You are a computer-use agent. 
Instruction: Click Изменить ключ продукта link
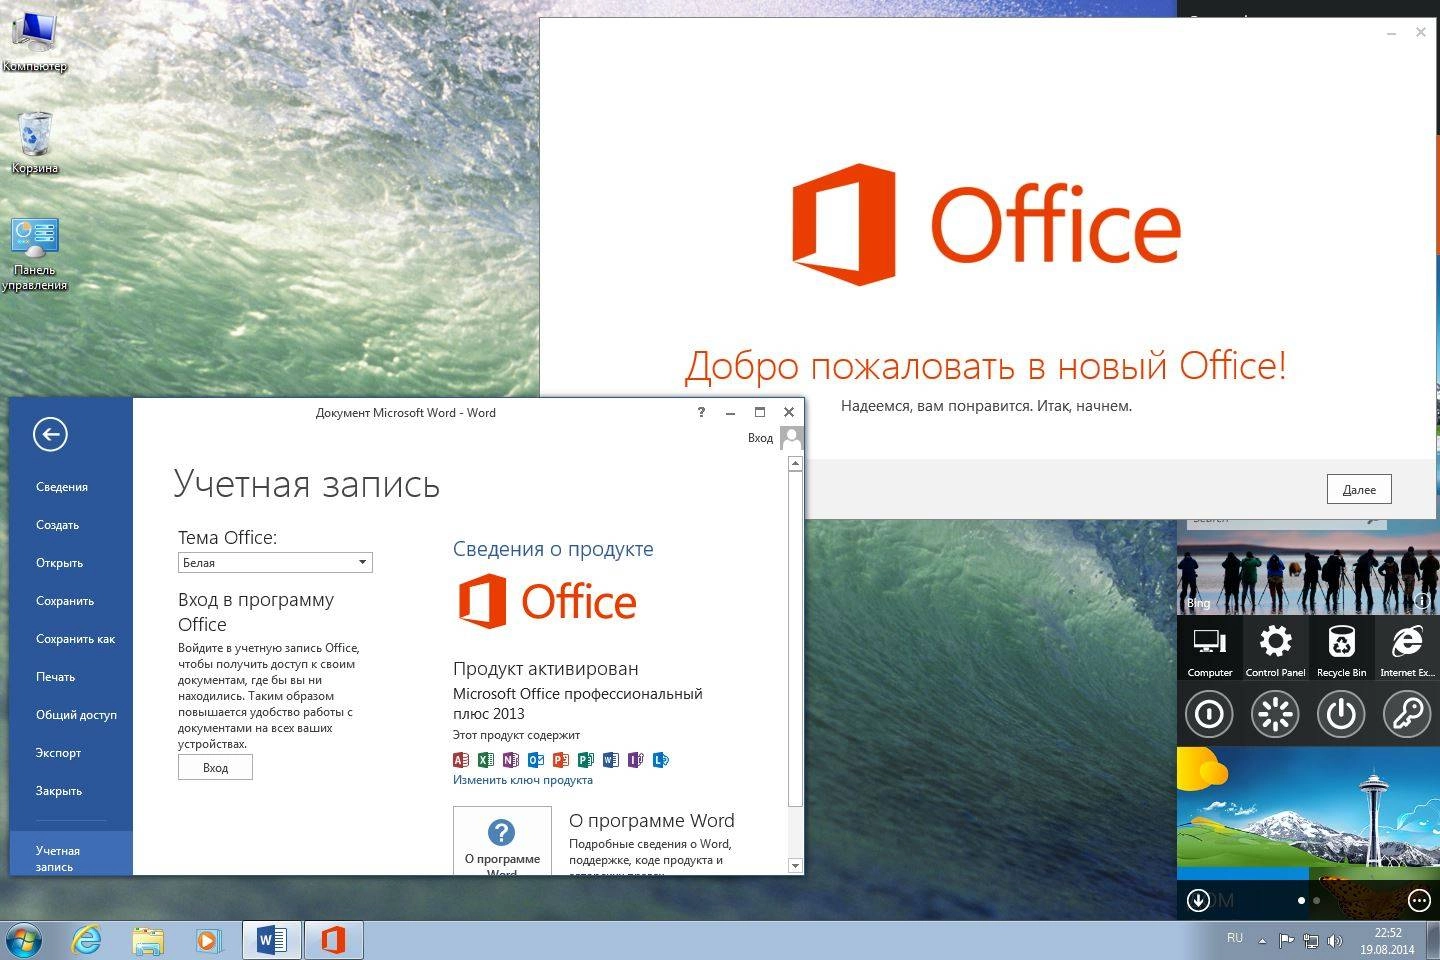(x=523, y=780)
